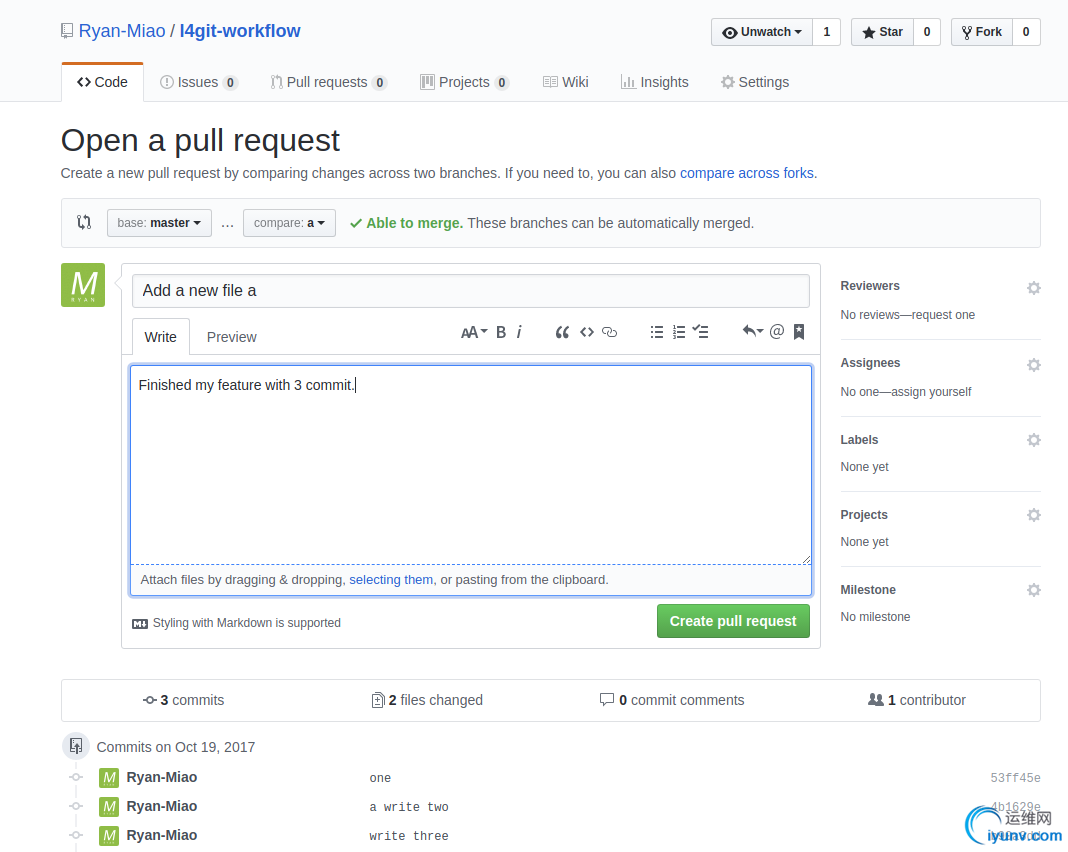The height and width of the screenshot is (852, 1068).
Task: Click into the pull request description textarea
Action: click(x=471, y=465)
